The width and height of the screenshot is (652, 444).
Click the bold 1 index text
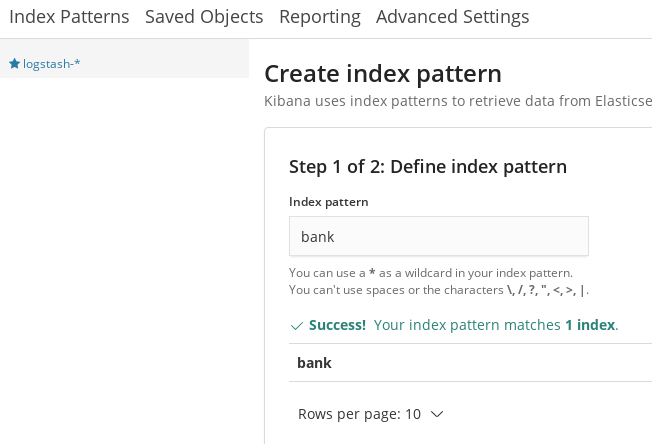(x=590, y=325)
